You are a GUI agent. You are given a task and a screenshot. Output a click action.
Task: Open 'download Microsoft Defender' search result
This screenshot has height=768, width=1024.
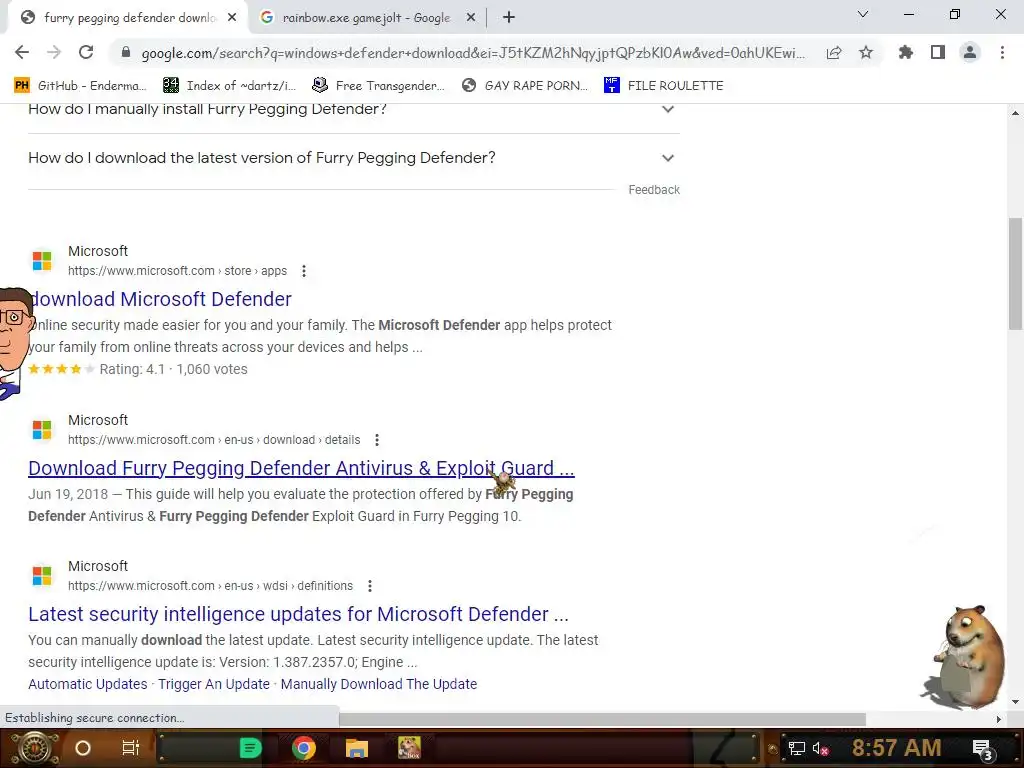161,299
